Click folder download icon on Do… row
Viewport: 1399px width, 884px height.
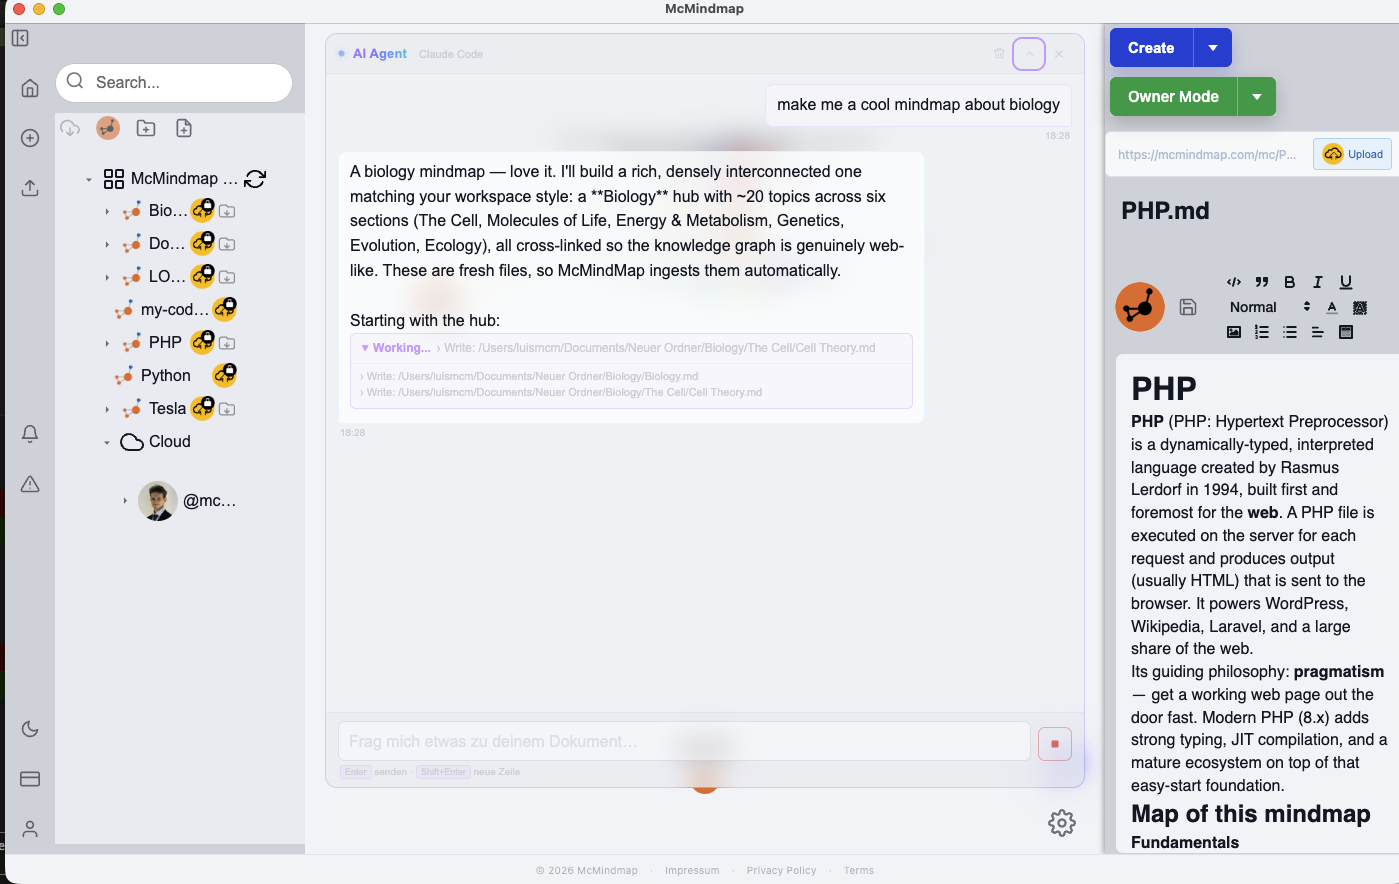pyautogui.click(x=227, y=244)
